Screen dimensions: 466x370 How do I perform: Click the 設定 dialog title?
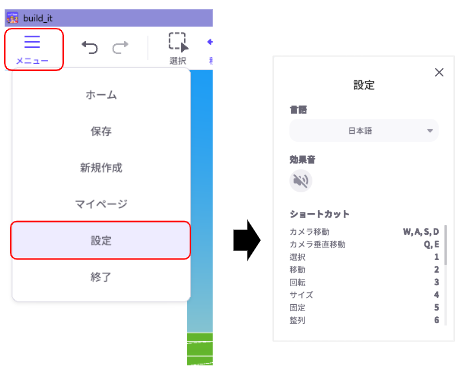[364, 85]
